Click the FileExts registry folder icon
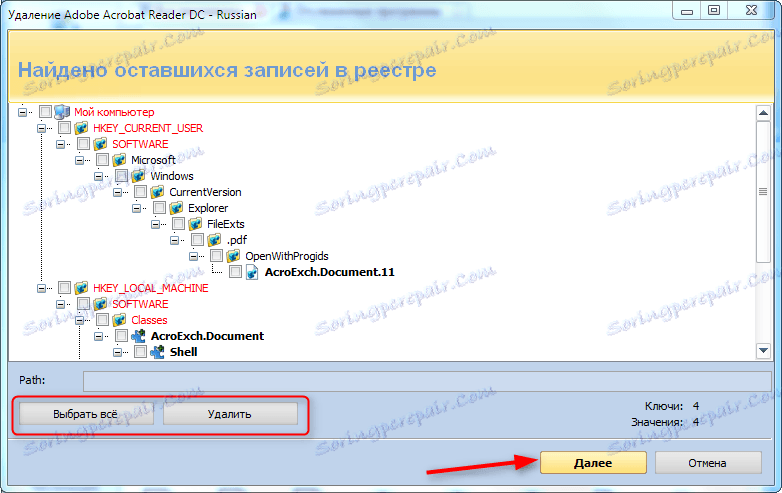Image resolution: width=782 pixels, height=493 pixels. pyautogui.click(x=195, y=224)
